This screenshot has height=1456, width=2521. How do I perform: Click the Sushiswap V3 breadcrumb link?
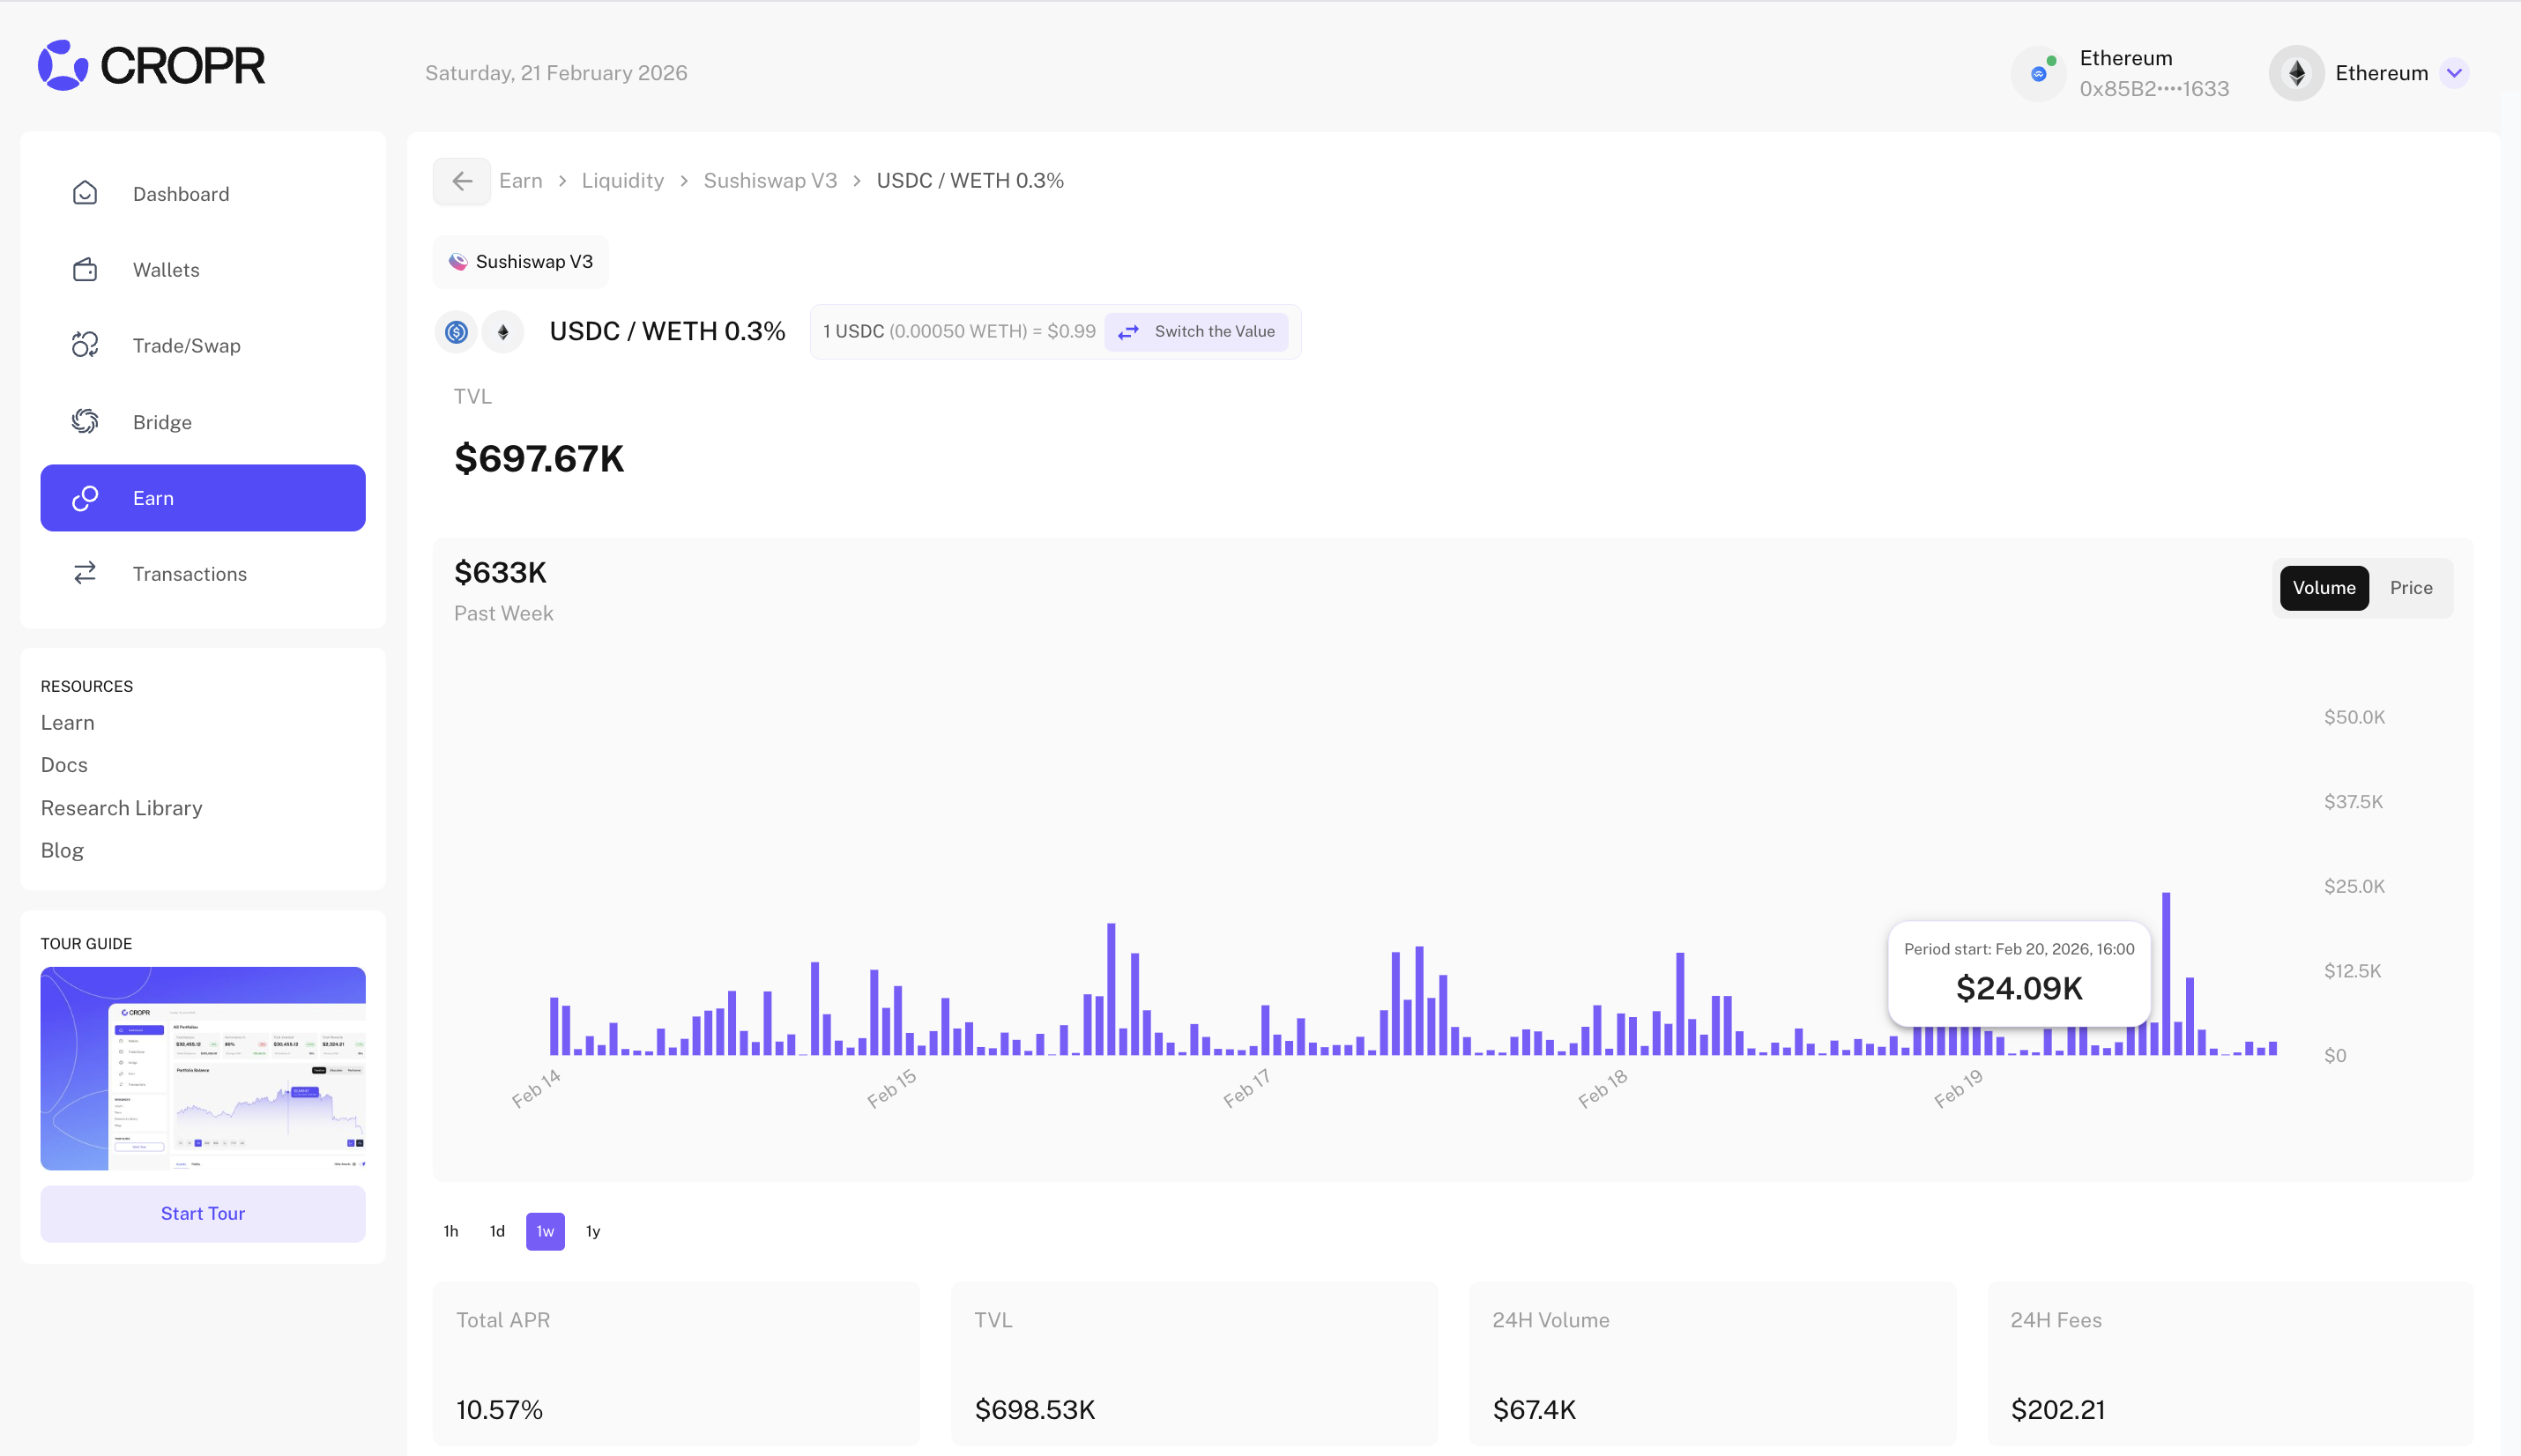(x=770, y=181)
